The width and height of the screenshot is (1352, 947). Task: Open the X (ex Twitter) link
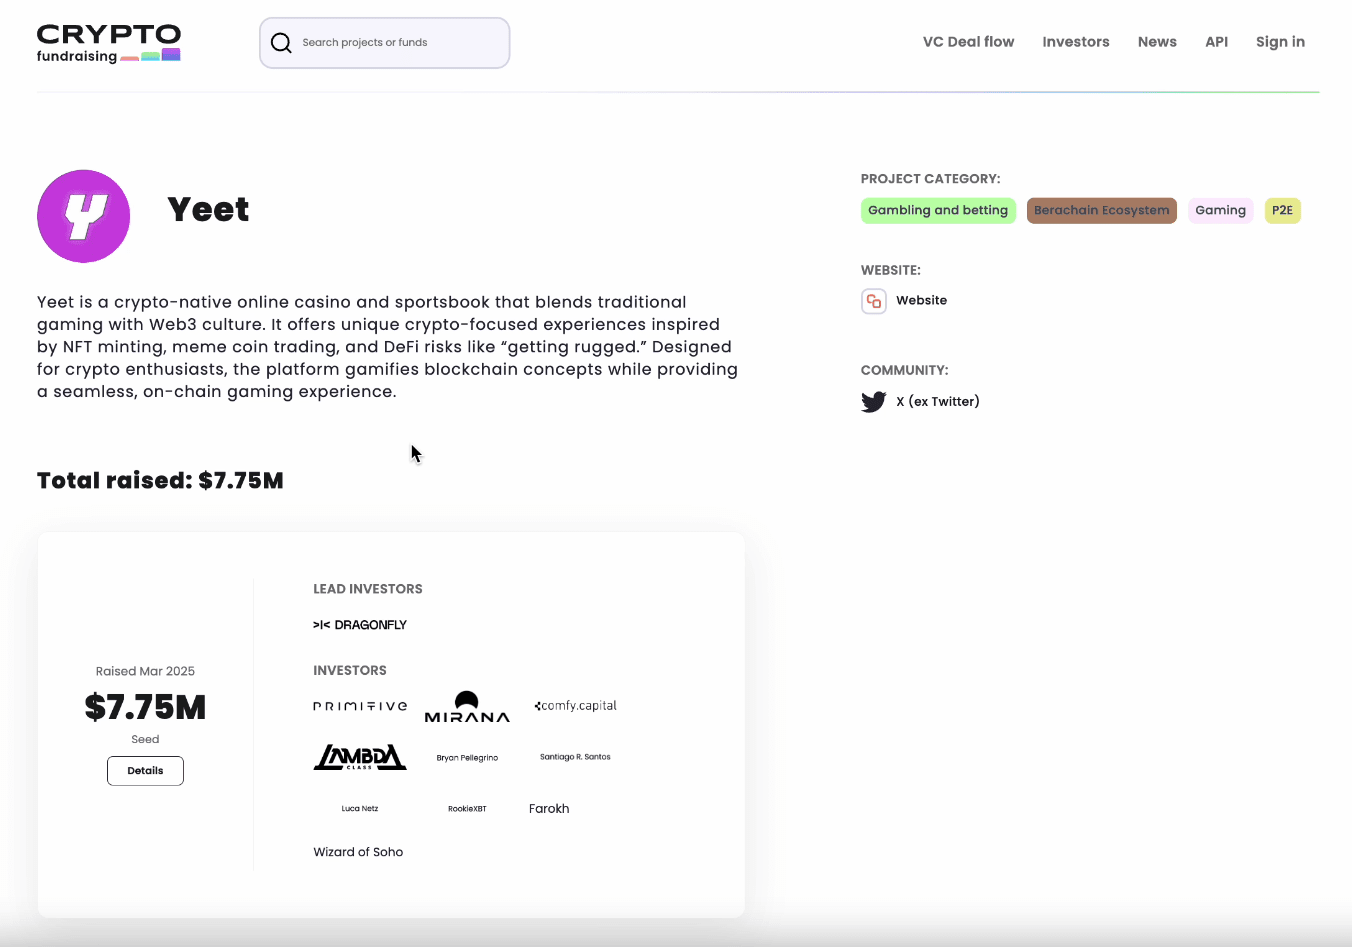pos(938,401)
